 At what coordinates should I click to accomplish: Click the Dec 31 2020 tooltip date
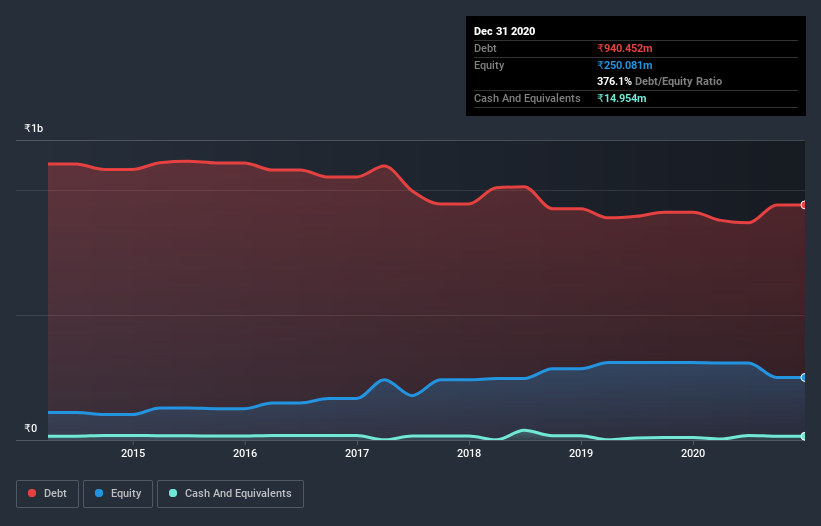click(x=504, y=31)
